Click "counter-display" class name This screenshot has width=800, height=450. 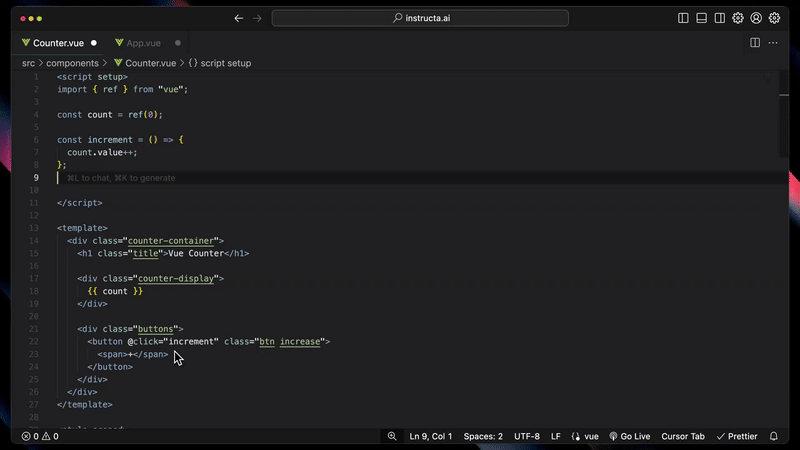176,279
